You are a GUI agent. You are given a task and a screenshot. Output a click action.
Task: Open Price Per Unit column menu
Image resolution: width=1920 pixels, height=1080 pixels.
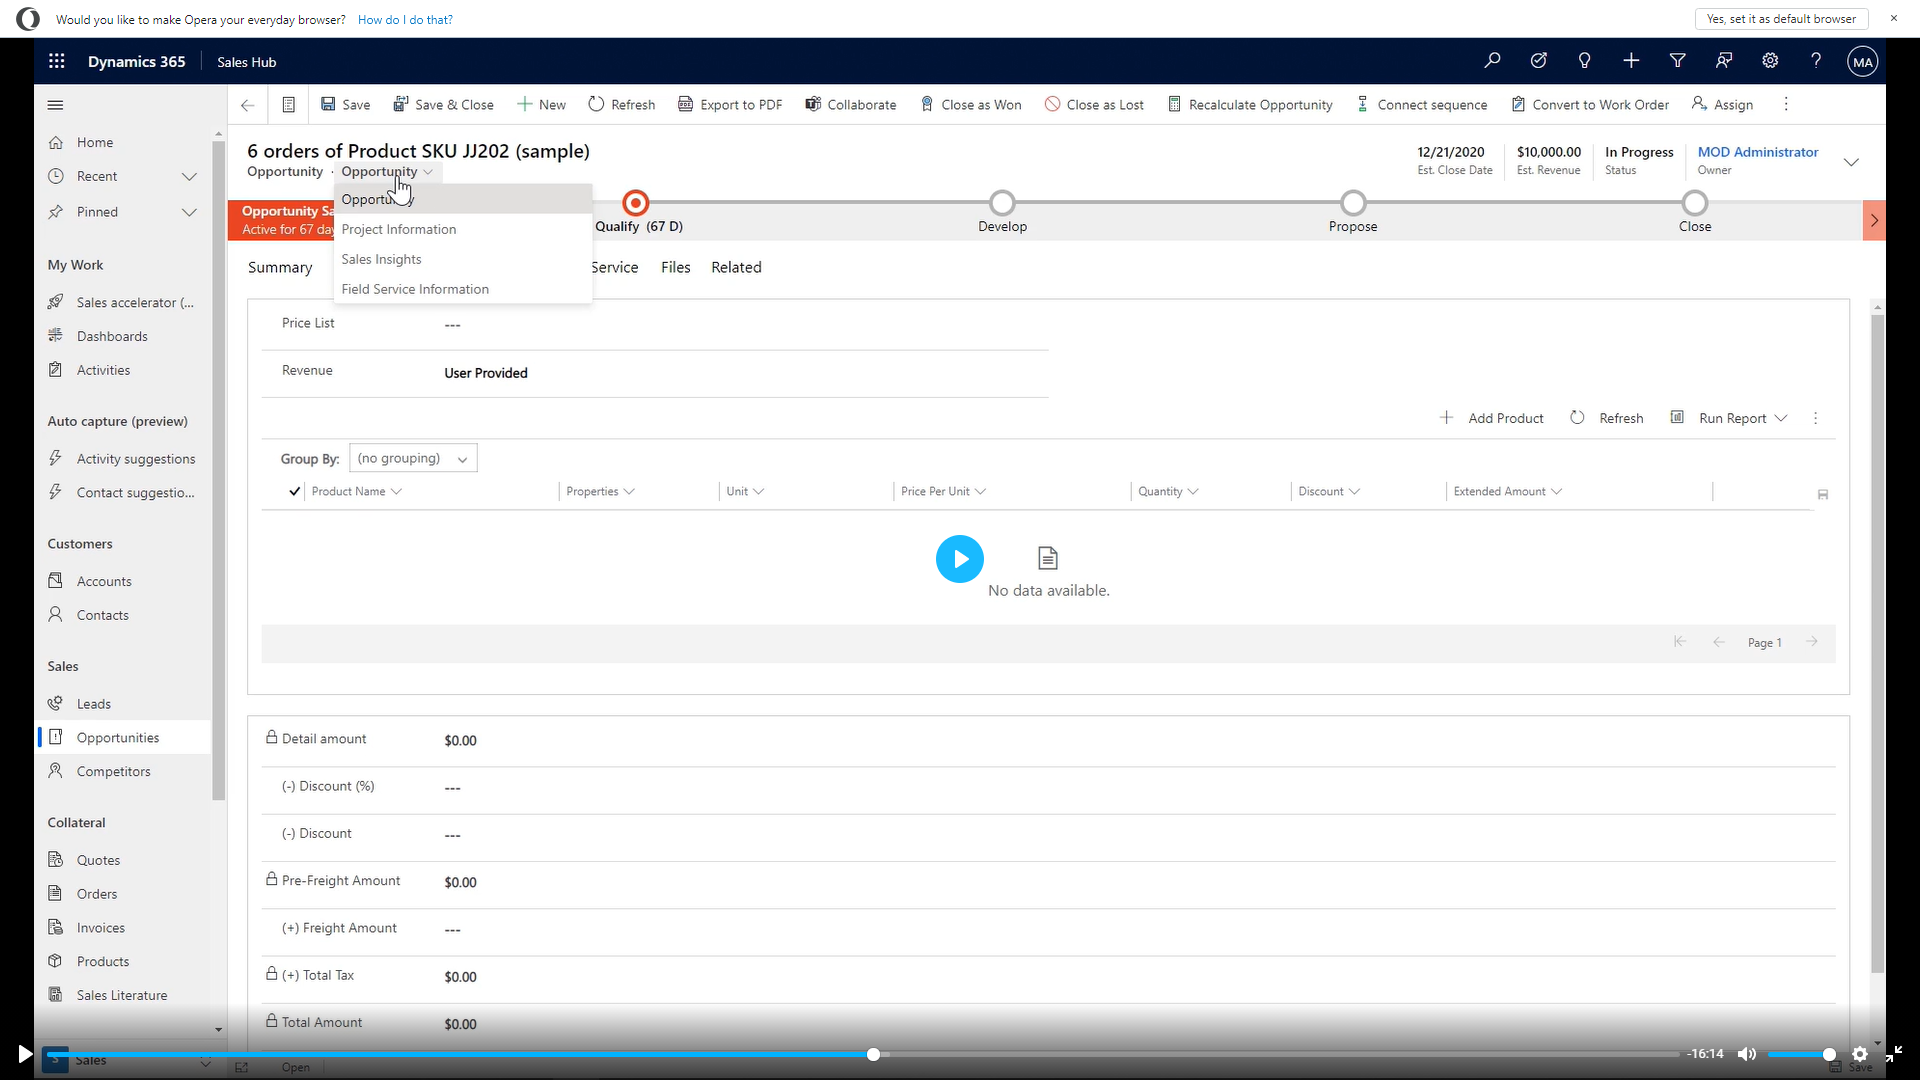(x=943, y=491)
